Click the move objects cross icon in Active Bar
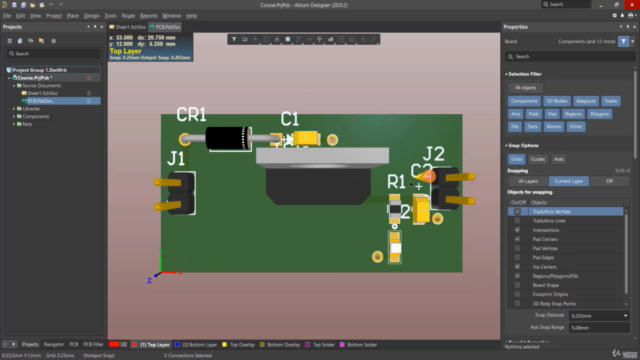This screenshot has height=360, width=640. click(256, 39)
